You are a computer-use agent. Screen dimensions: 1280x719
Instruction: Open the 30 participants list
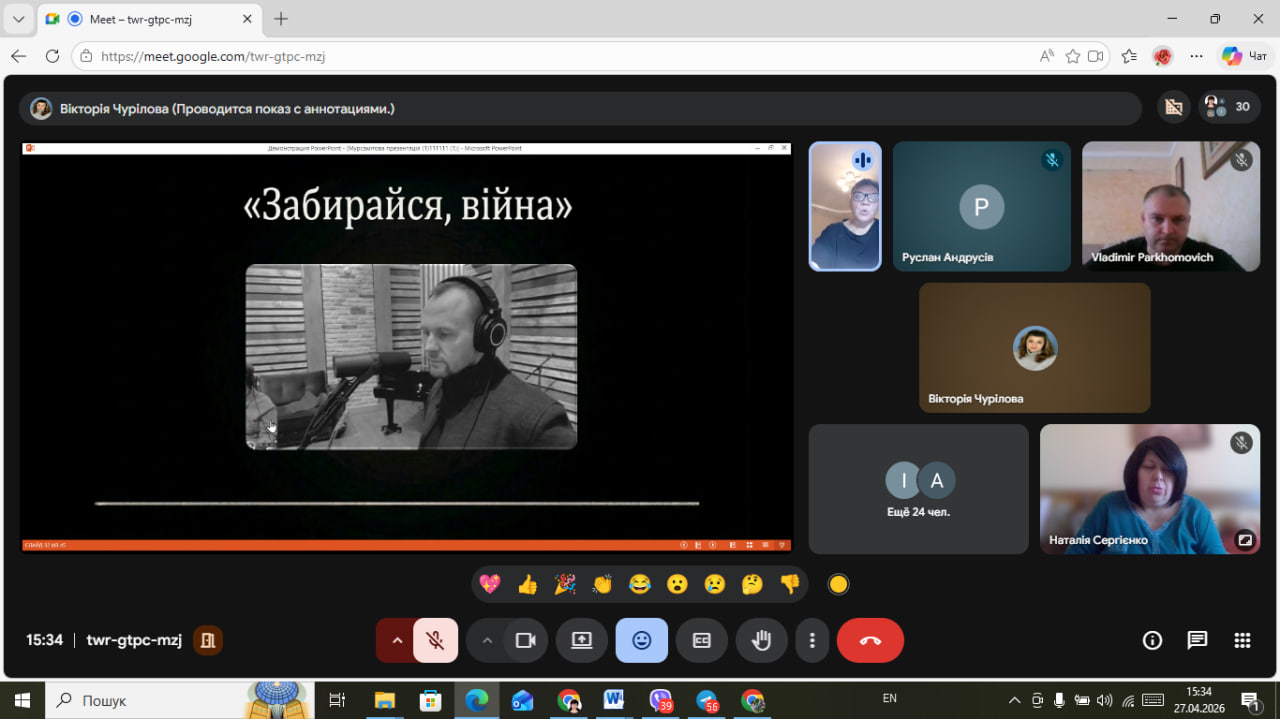point(1229,107)
